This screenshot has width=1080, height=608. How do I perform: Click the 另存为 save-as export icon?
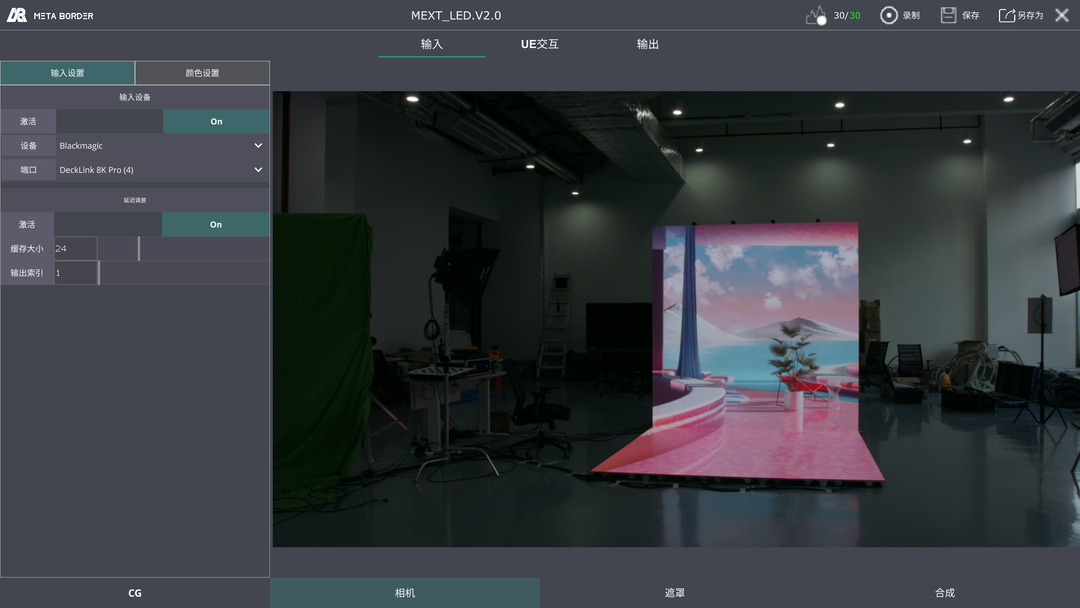1007,15
